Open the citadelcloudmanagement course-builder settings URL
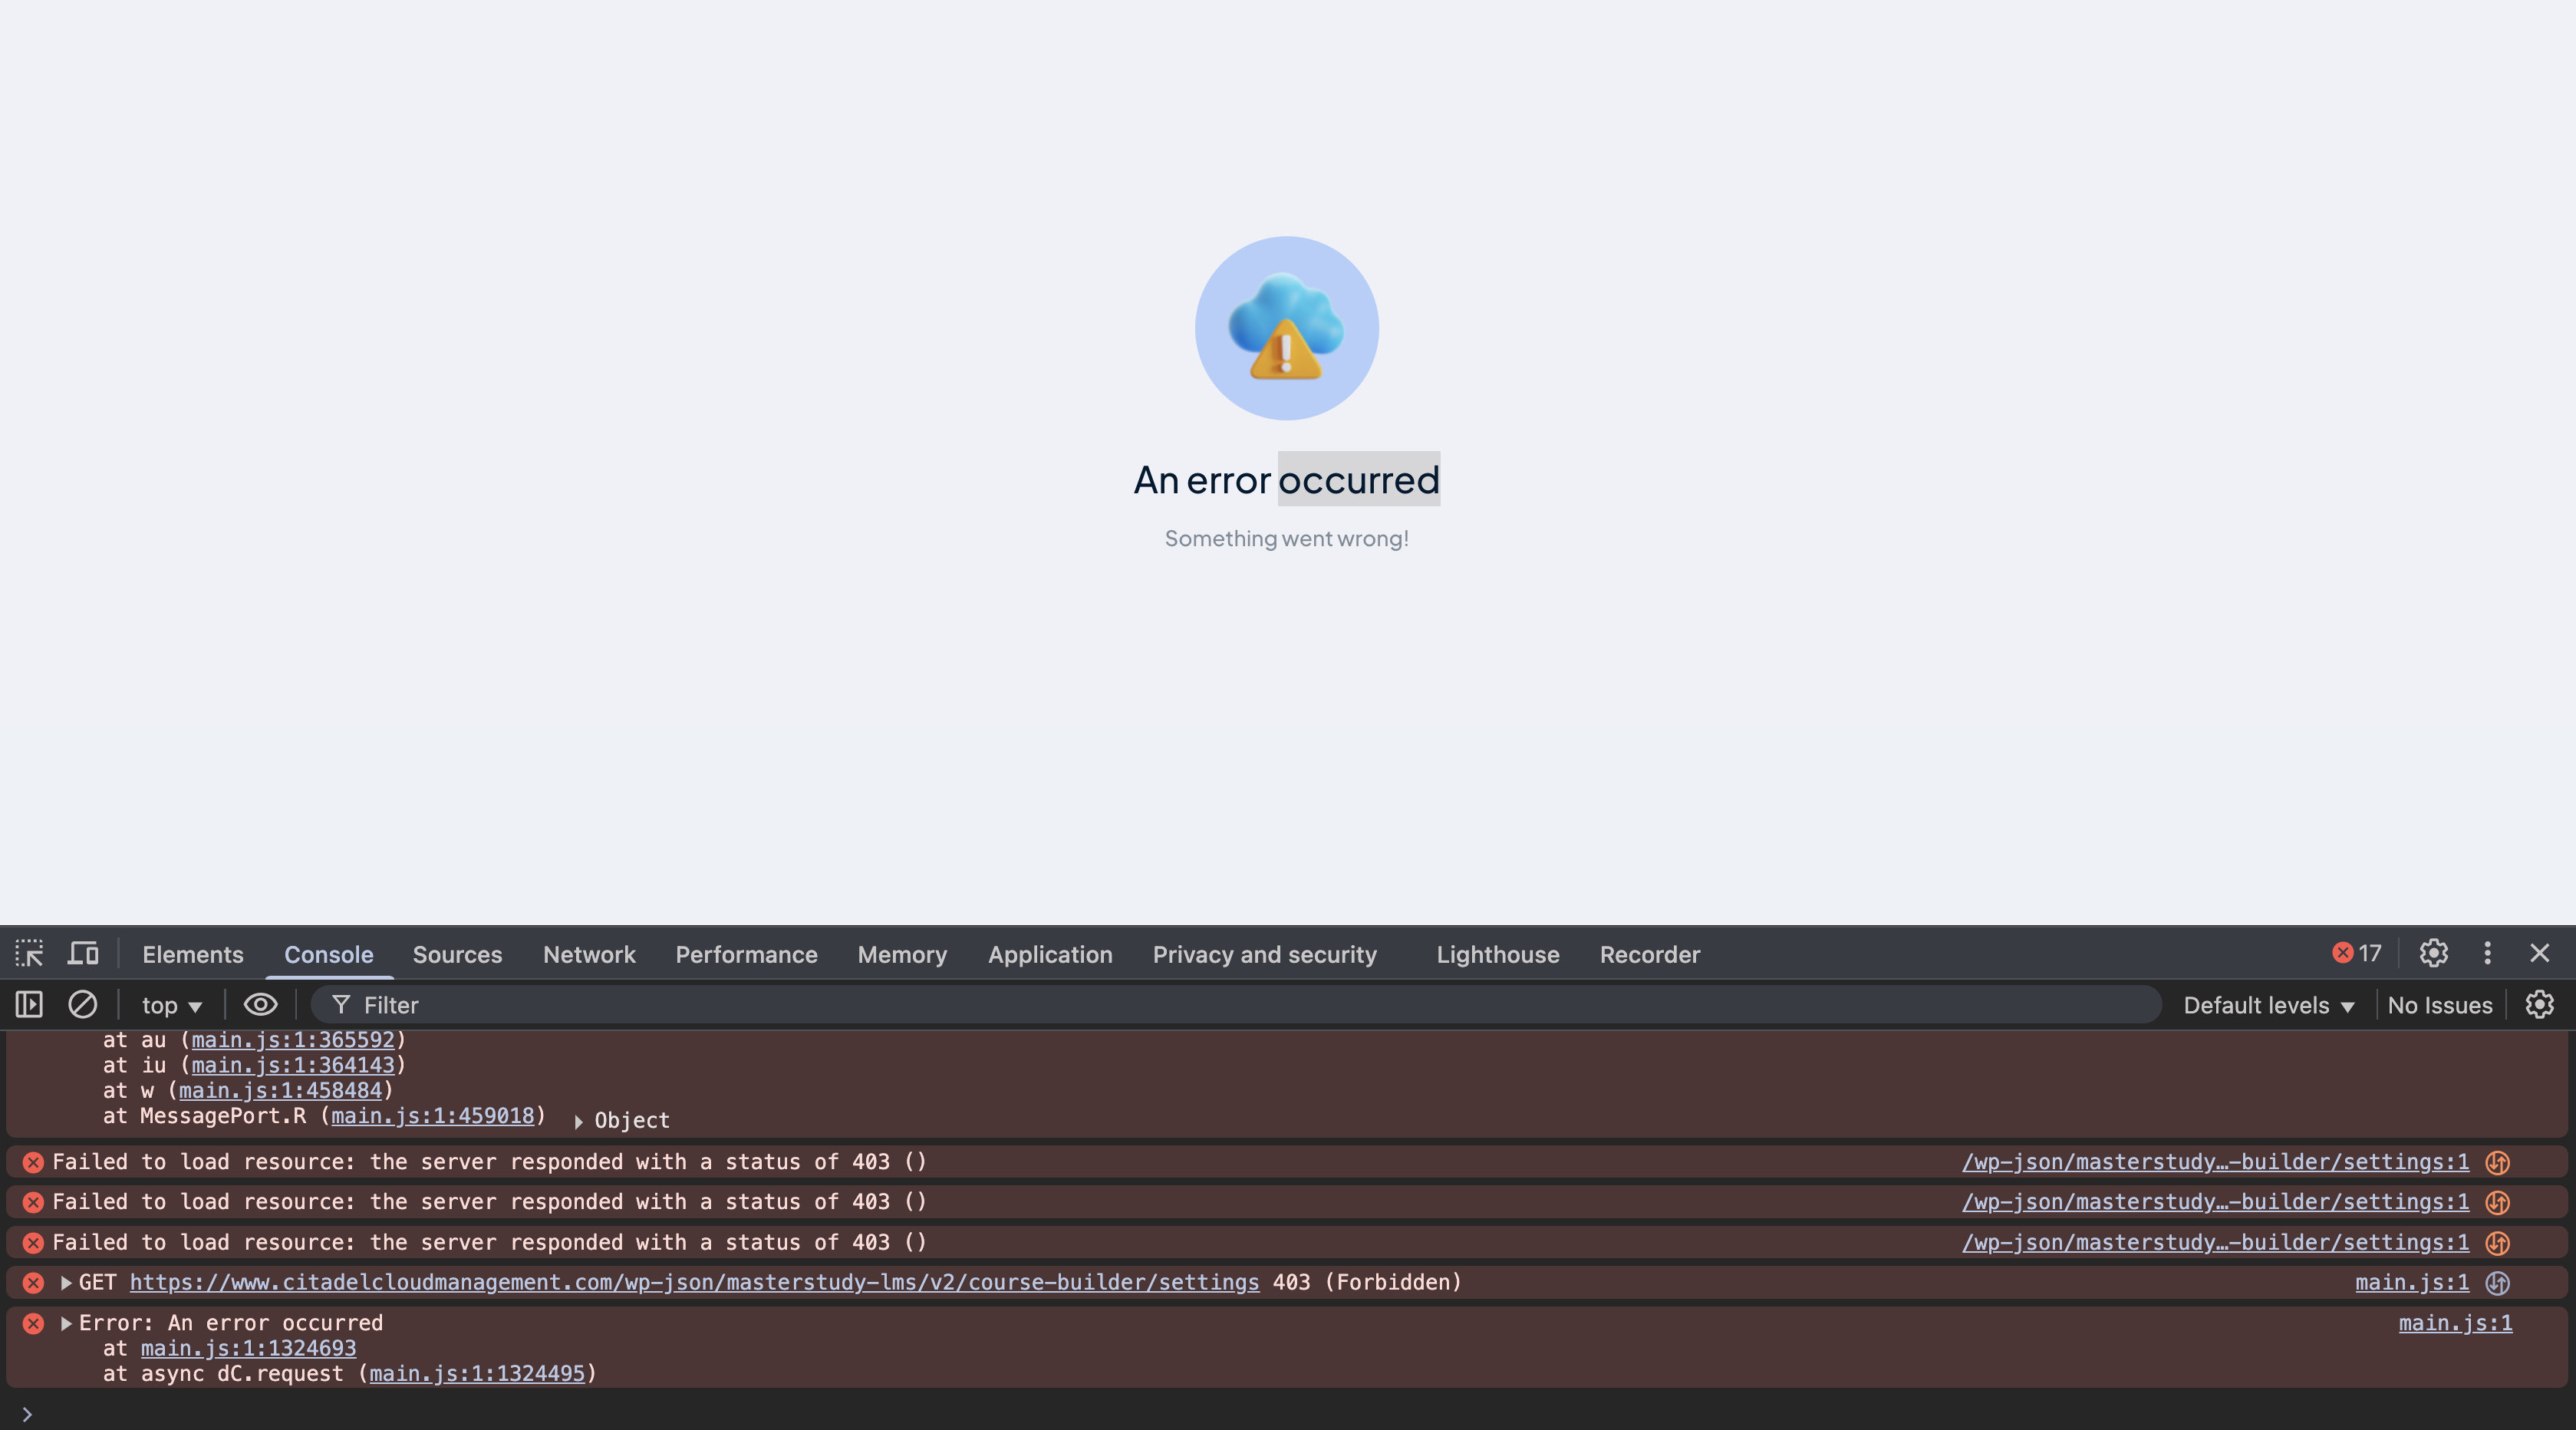 [x=694, y=1282]
